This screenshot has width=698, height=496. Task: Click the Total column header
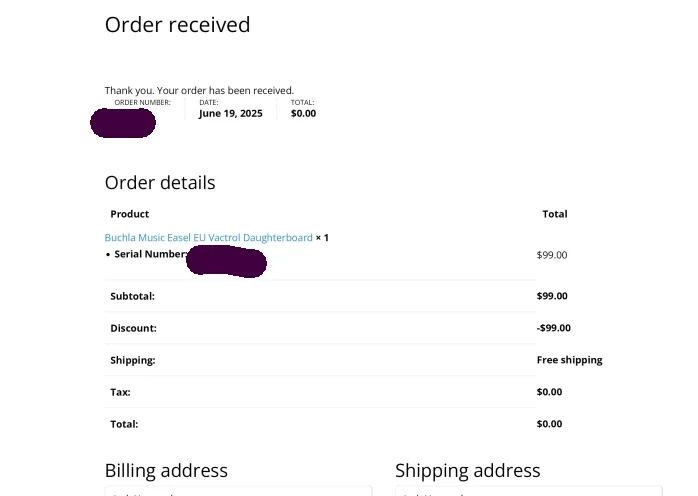[x=554, y=214]
